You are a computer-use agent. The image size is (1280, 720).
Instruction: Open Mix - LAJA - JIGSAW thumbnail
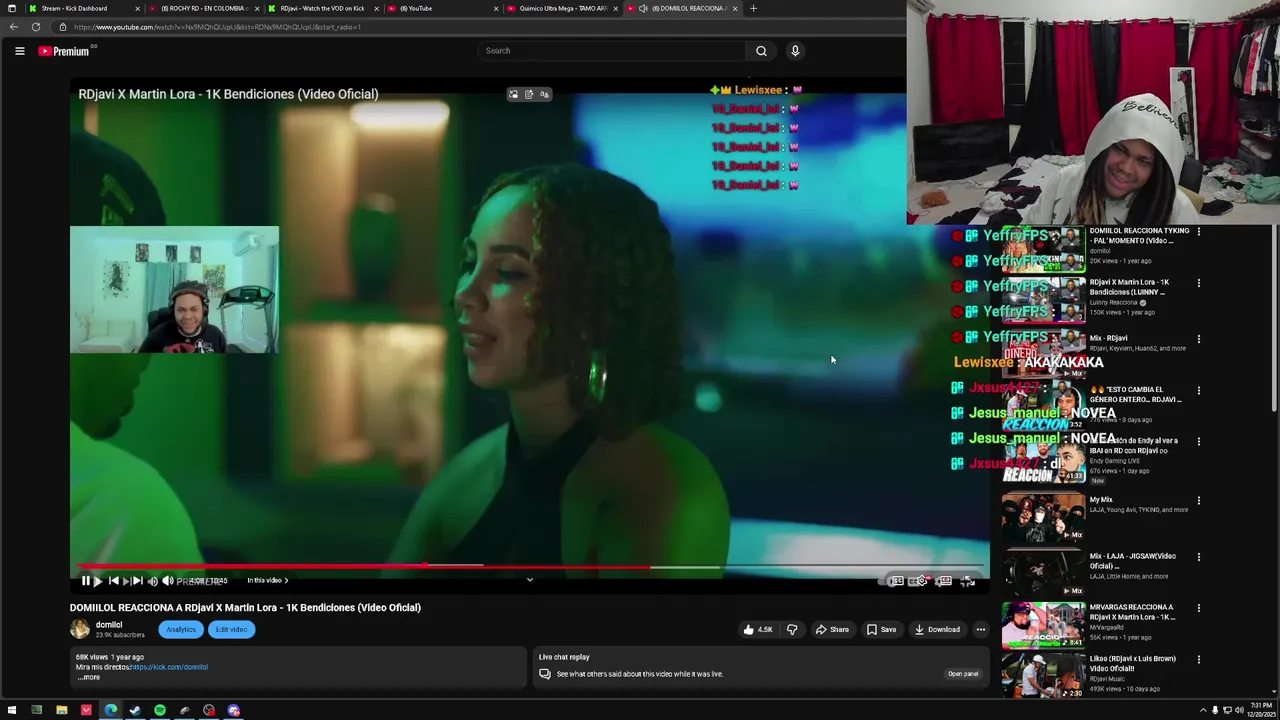(1043, 573)
